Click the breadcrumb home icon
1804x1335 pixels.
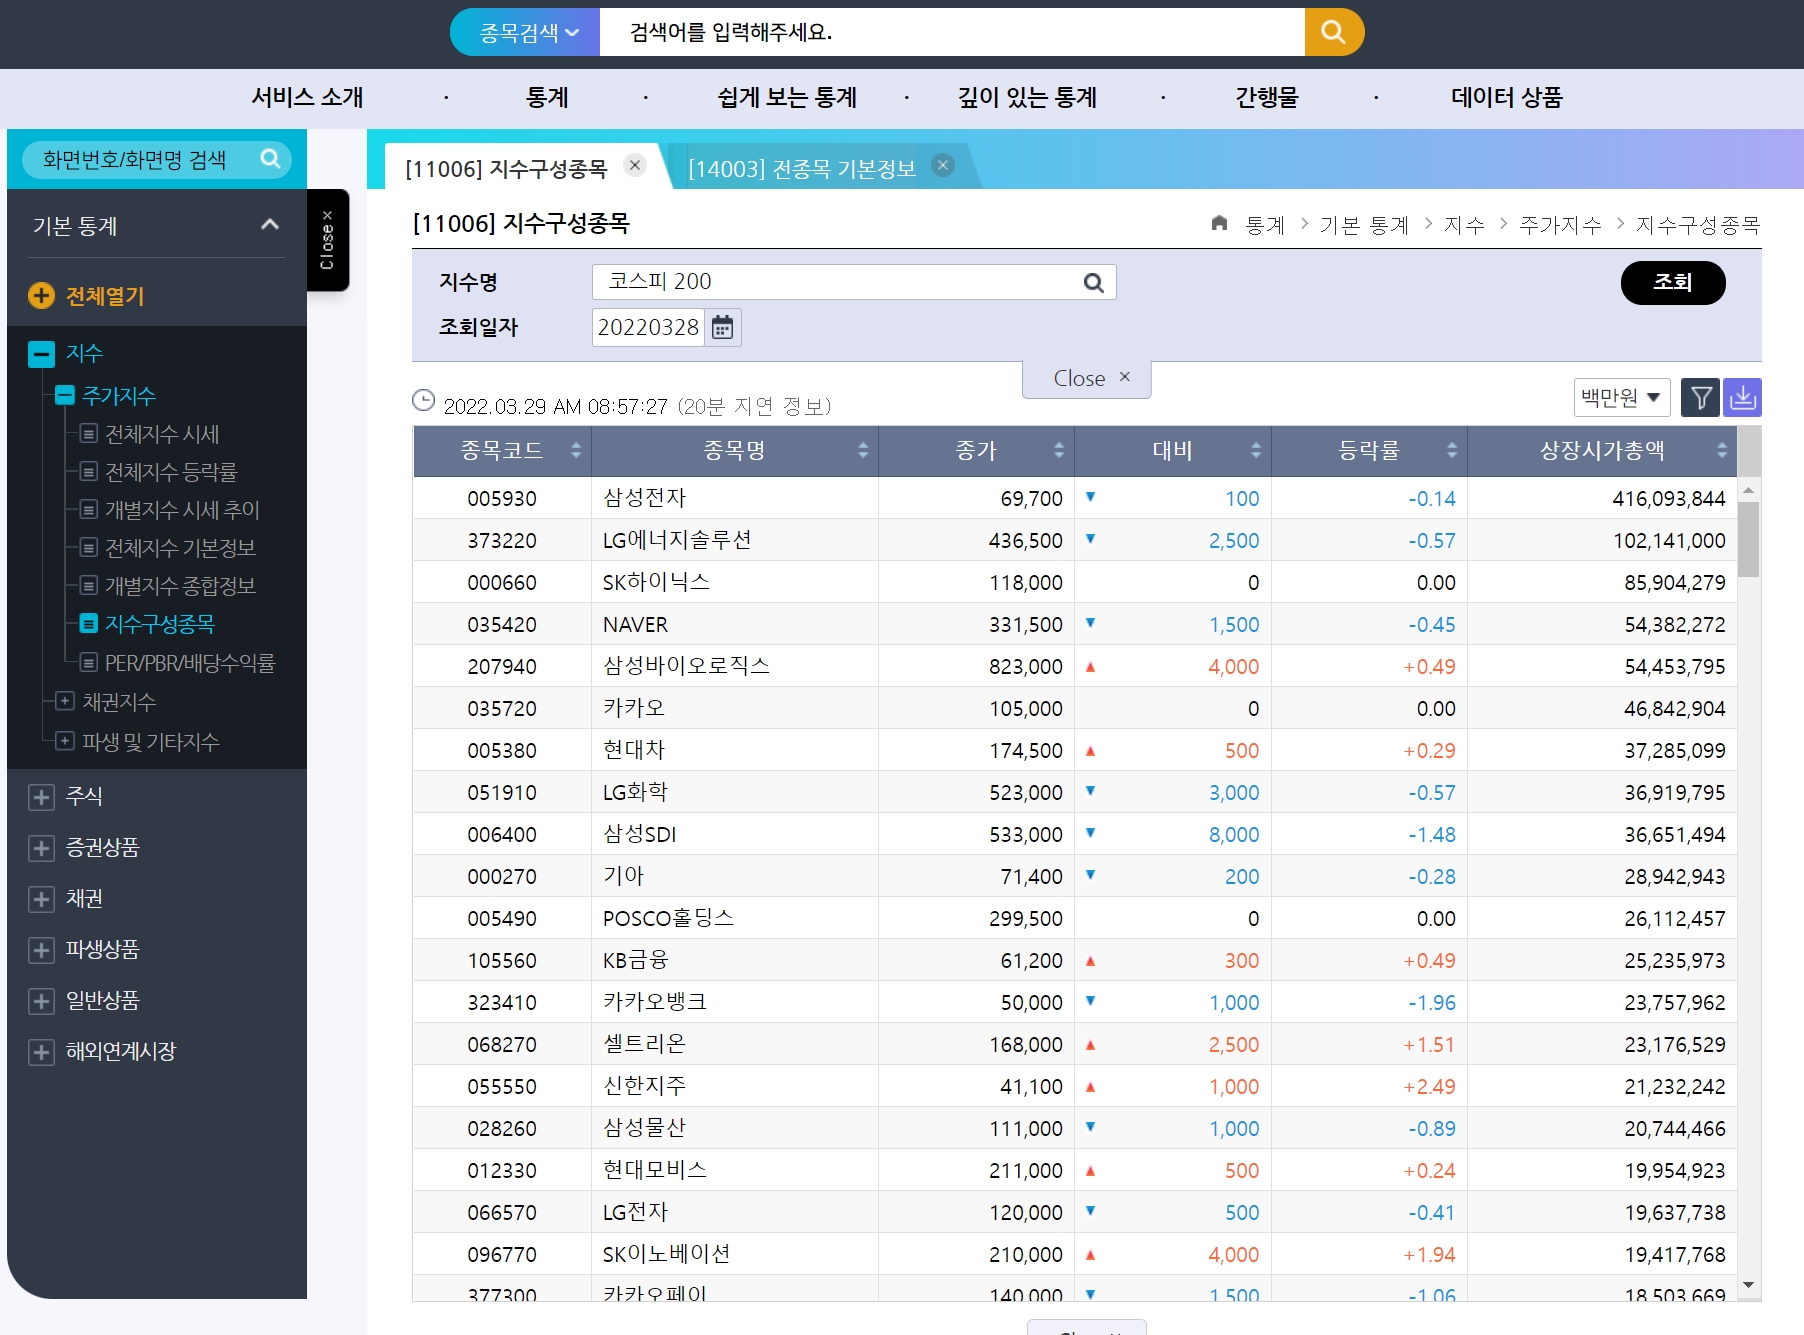[1219, 223]
